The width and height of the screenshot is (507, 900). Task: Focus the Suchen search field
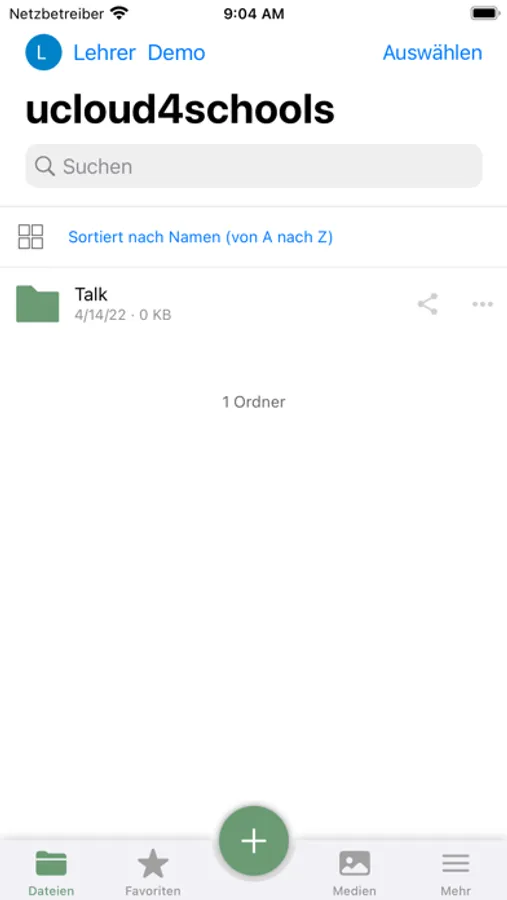tap(254, 166)
